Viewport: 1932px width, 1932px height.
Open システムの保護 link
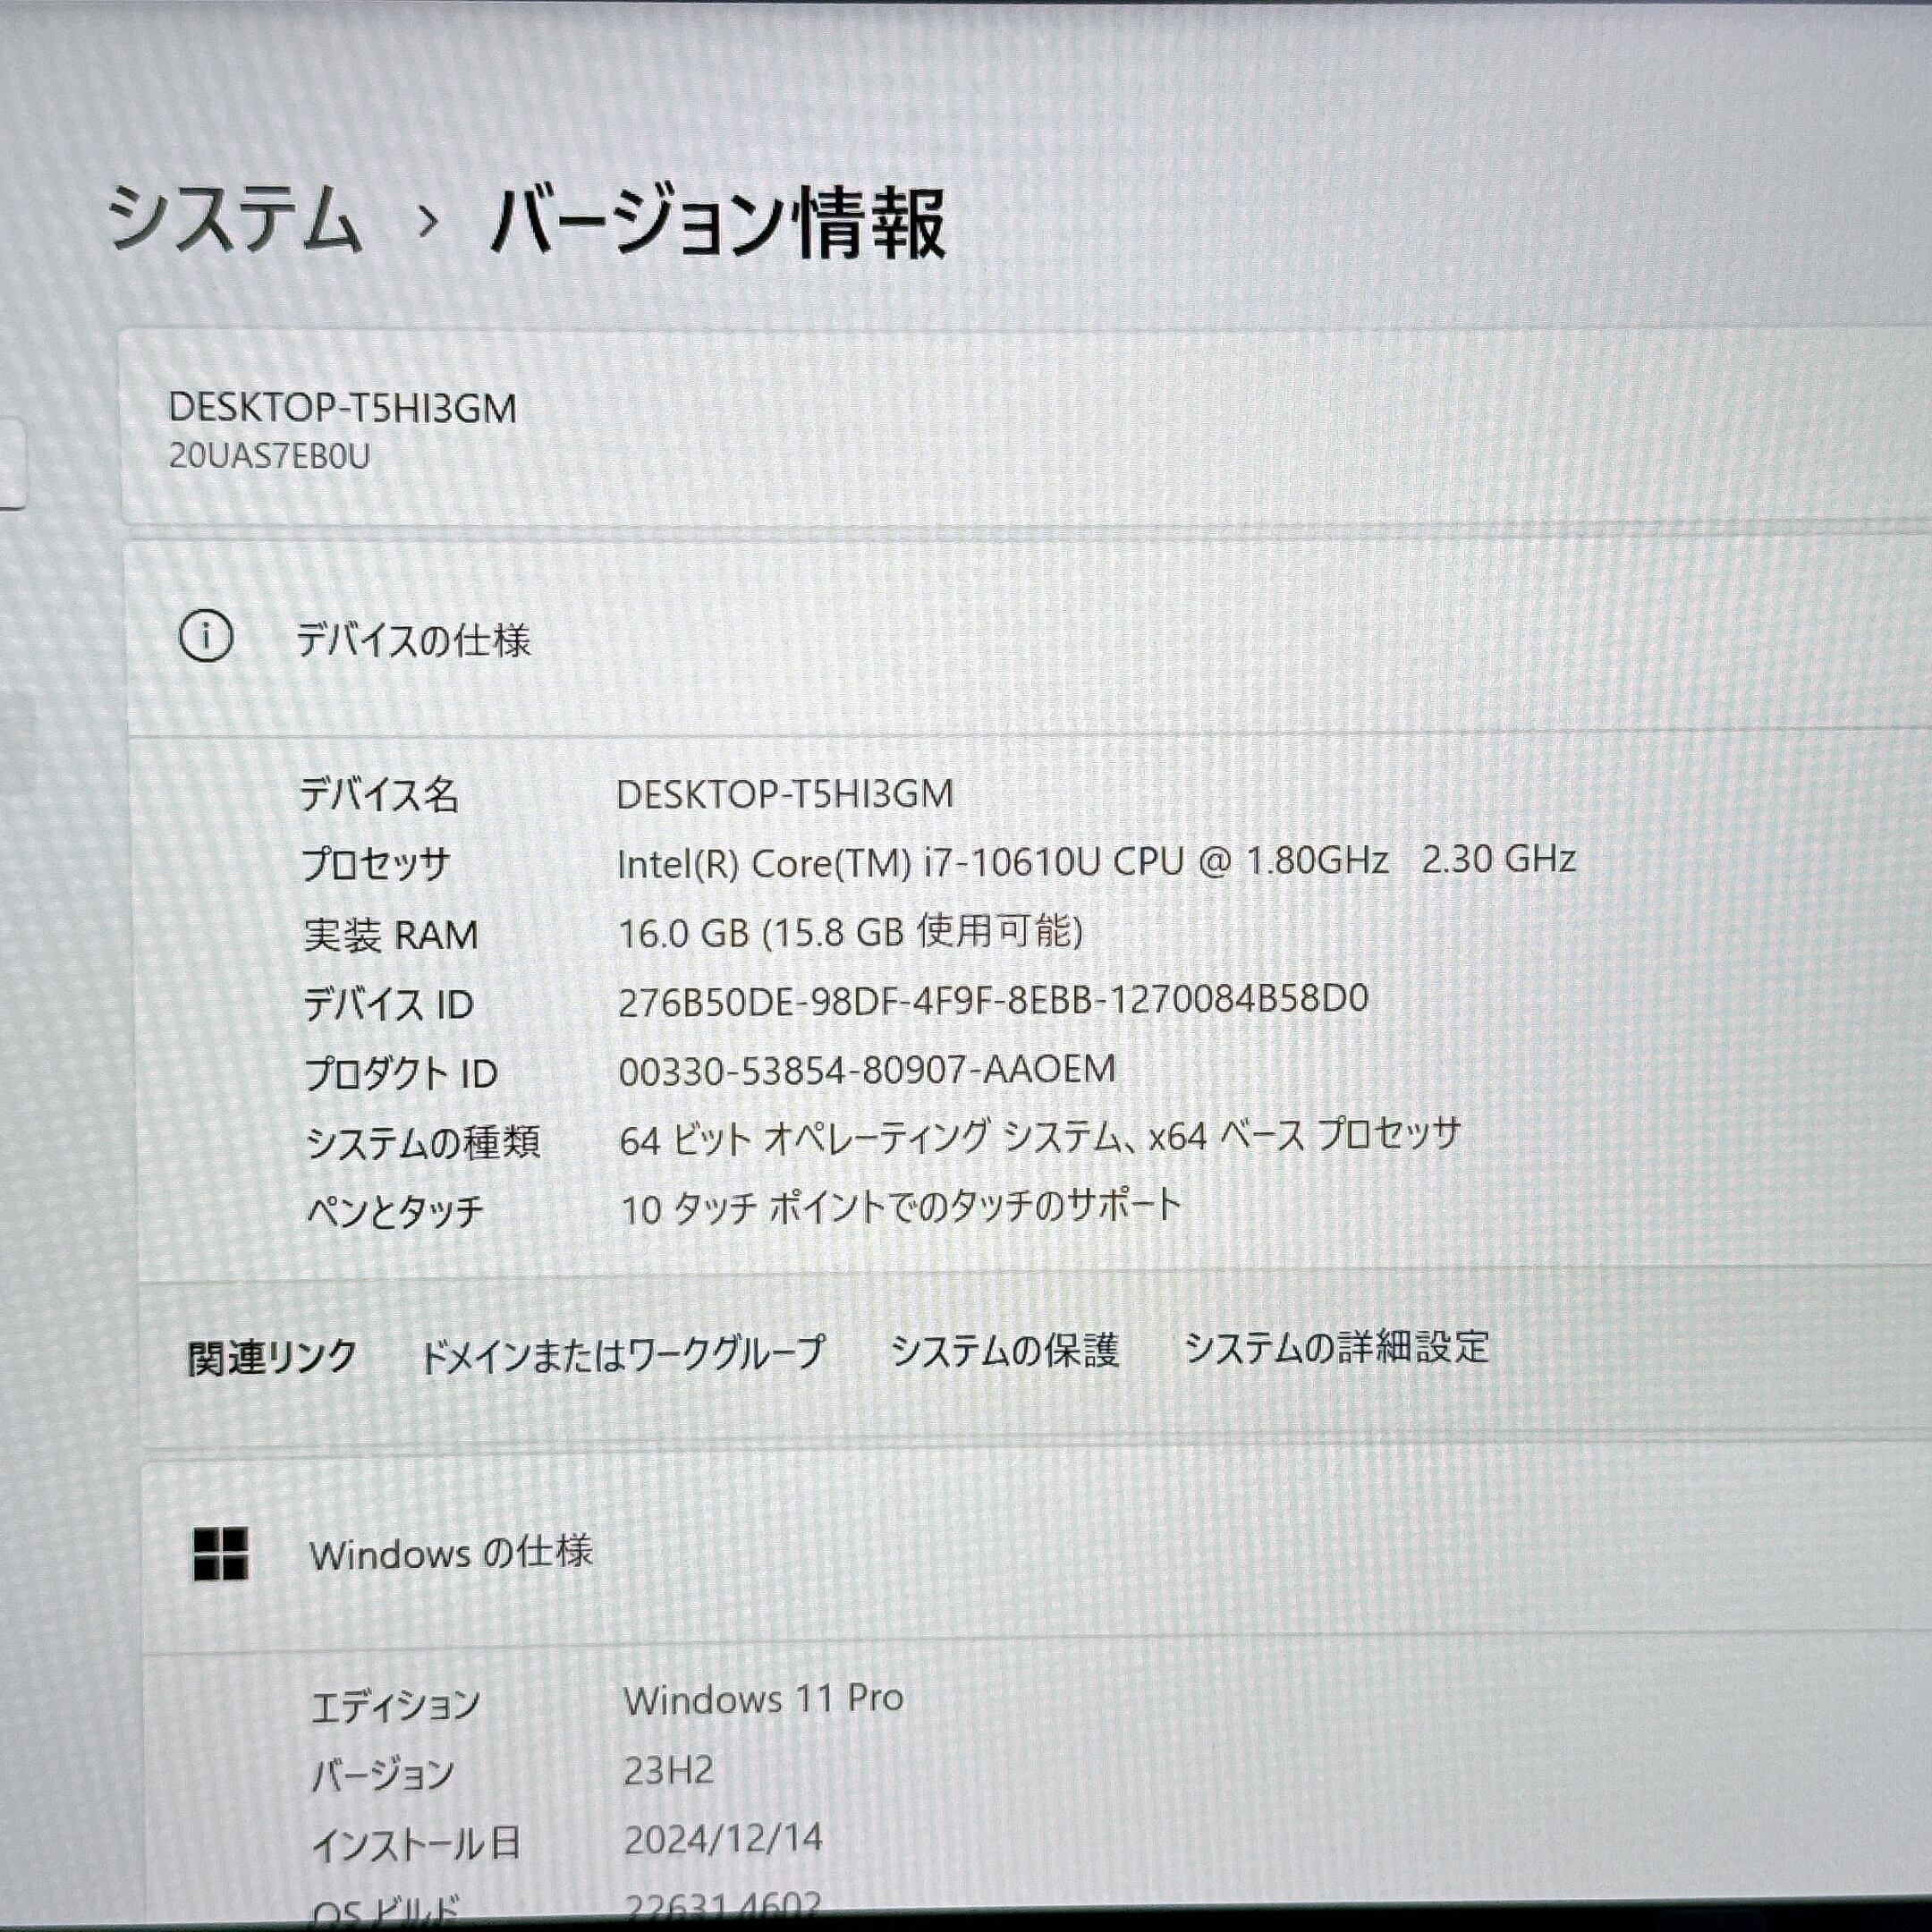tap(1004, 1351)
